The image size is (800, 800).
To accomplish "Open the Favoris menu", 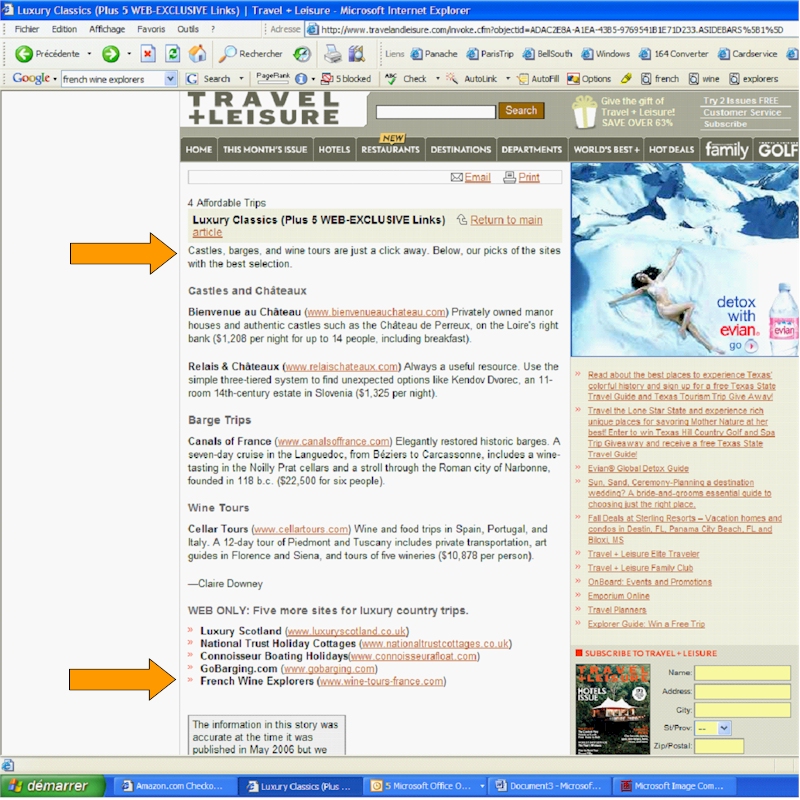I will (151, 29).
